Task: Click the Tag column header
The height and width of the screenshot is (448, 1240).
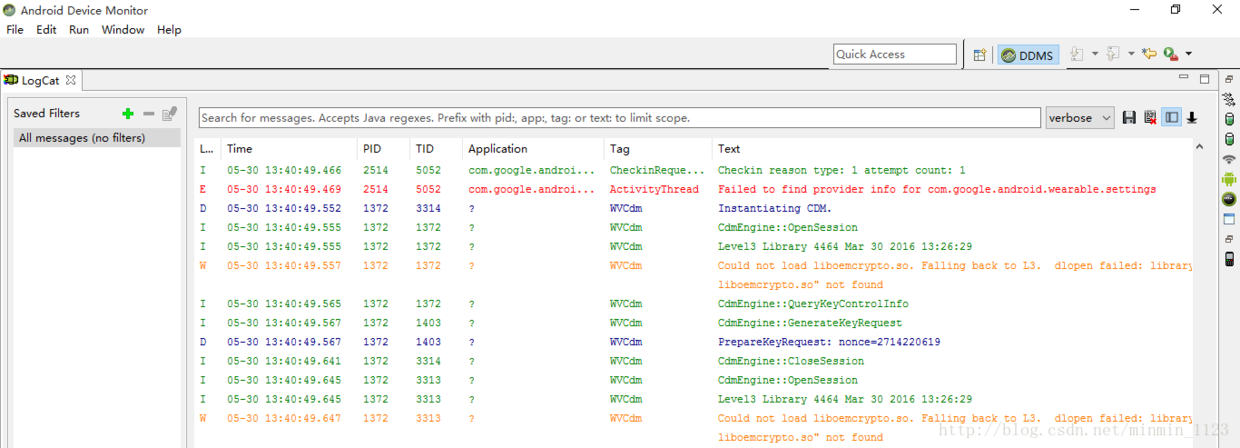Action: (x=658, y=149)
